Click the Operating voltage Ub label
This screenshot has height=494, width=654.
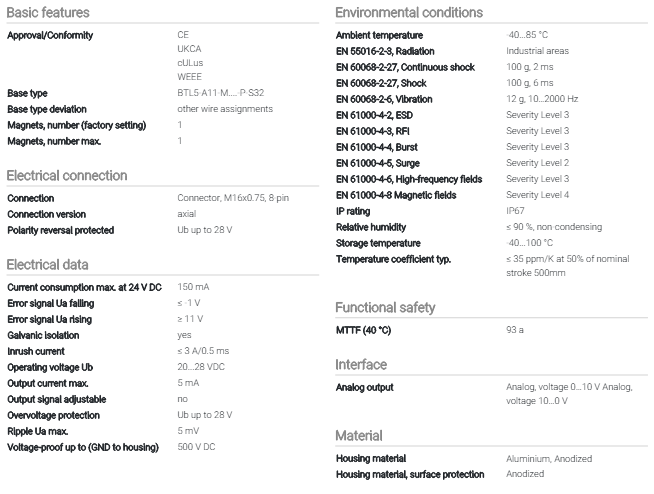50,367
